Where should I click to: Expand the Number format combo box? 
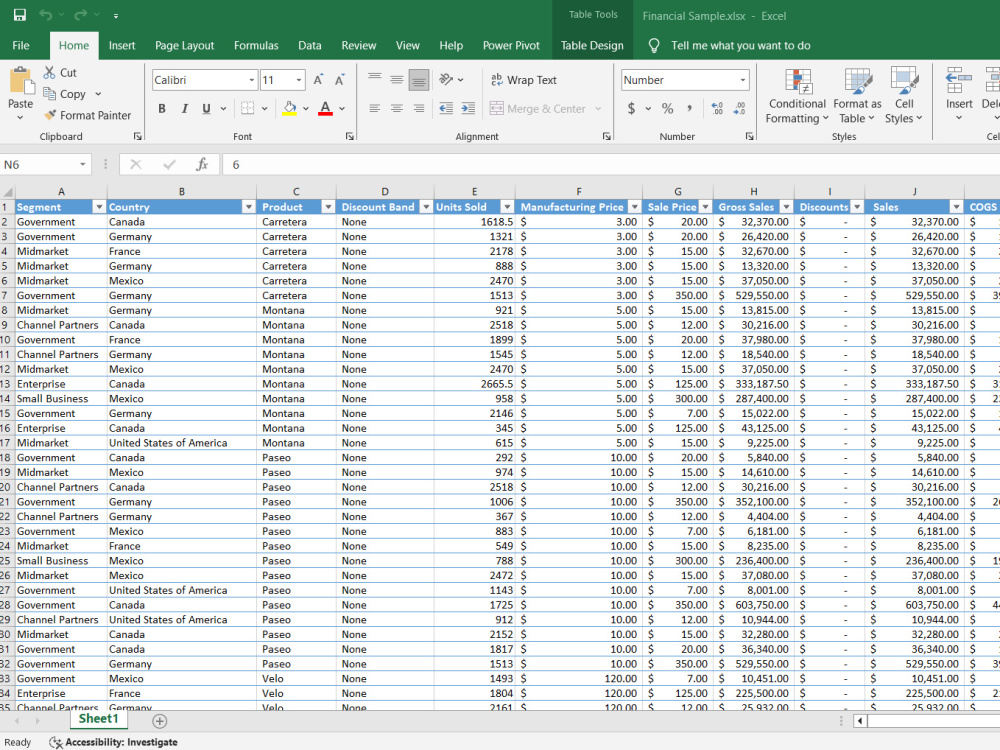click(742, 80)
